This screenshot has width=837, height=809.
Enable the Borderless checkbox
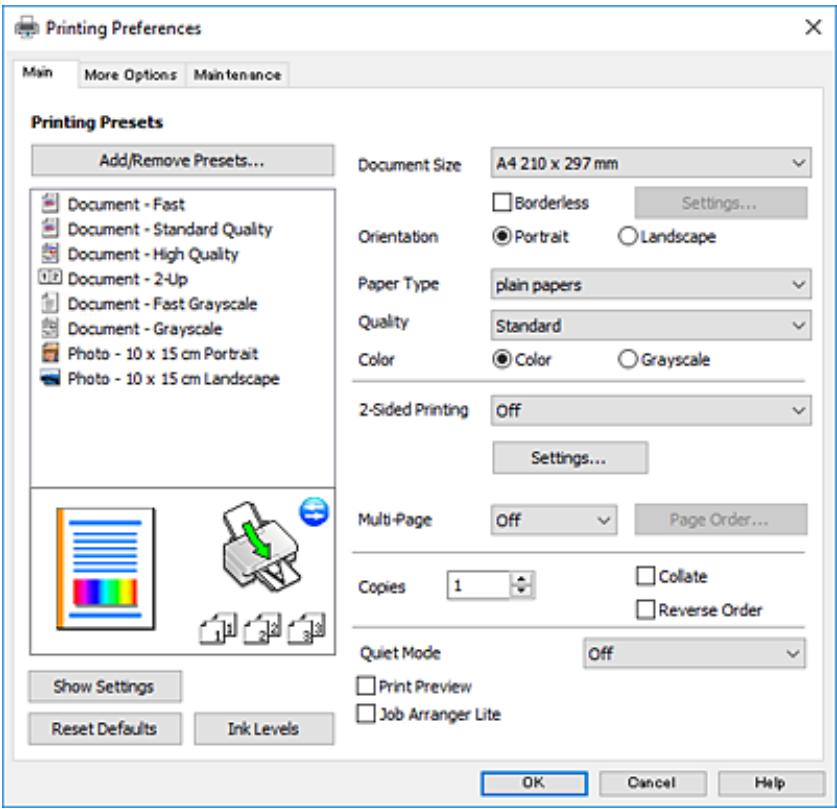click(501, 203)
